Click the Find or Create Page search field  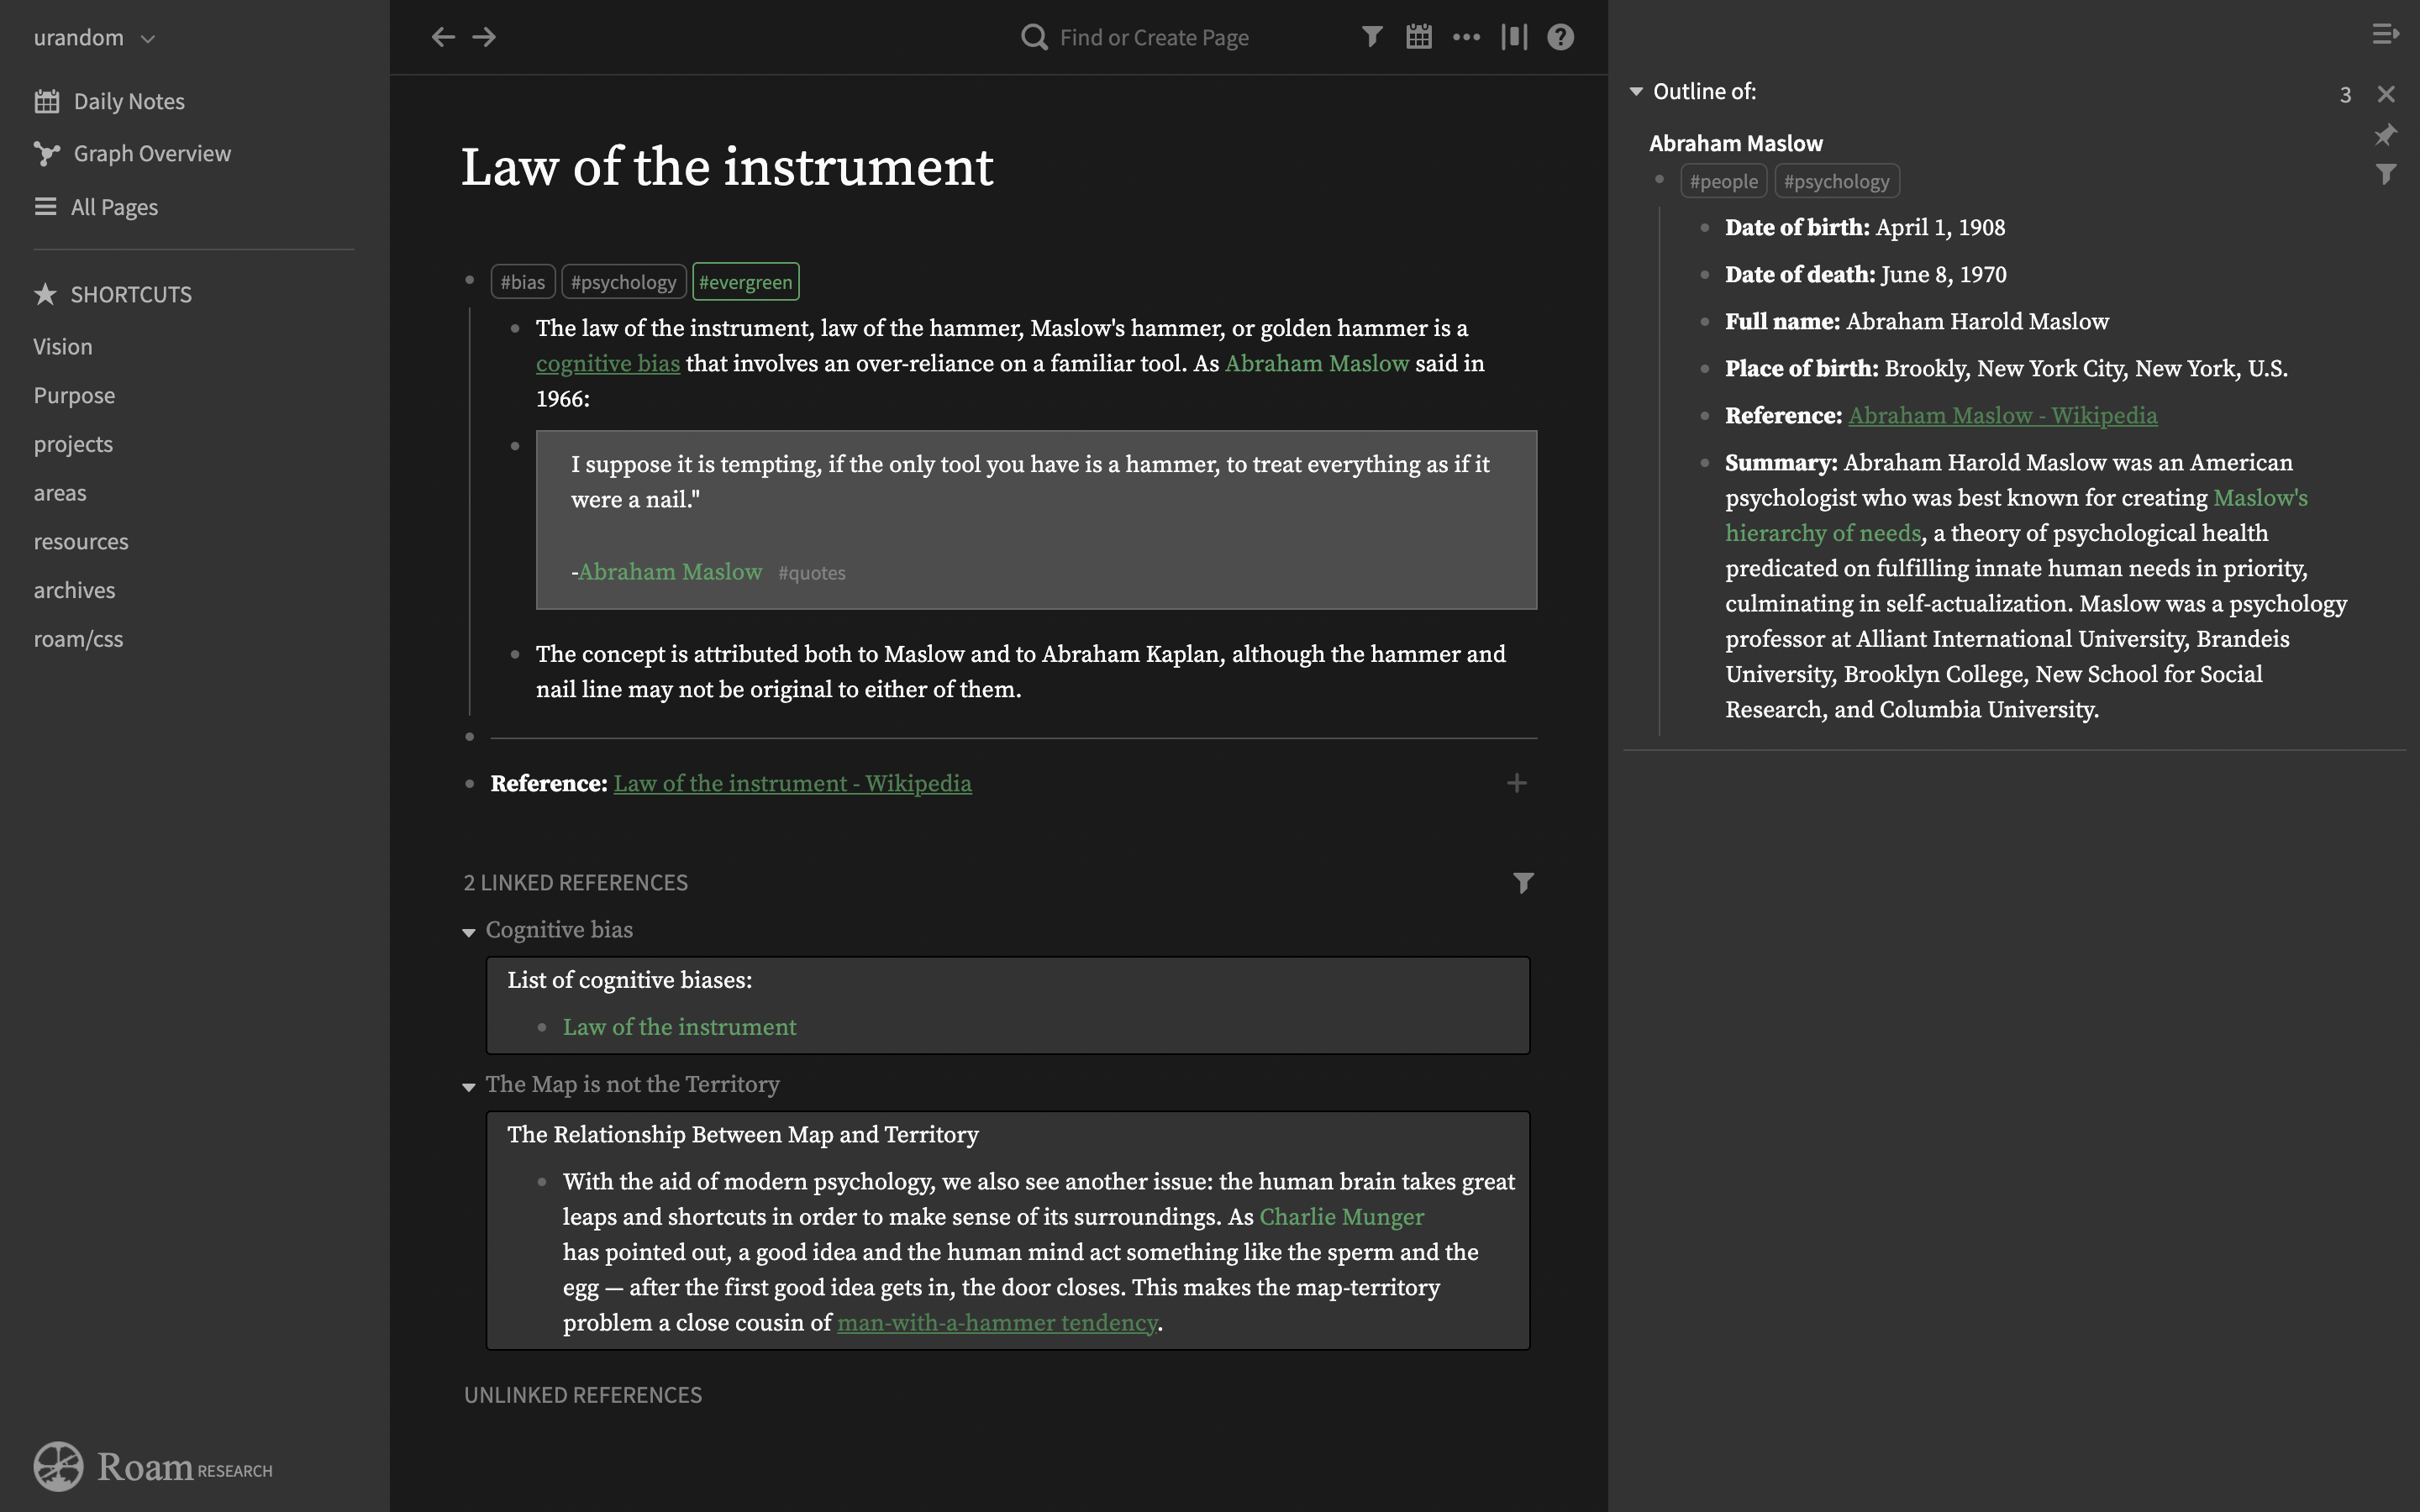pyautogui.click(x=1153, y=37)
